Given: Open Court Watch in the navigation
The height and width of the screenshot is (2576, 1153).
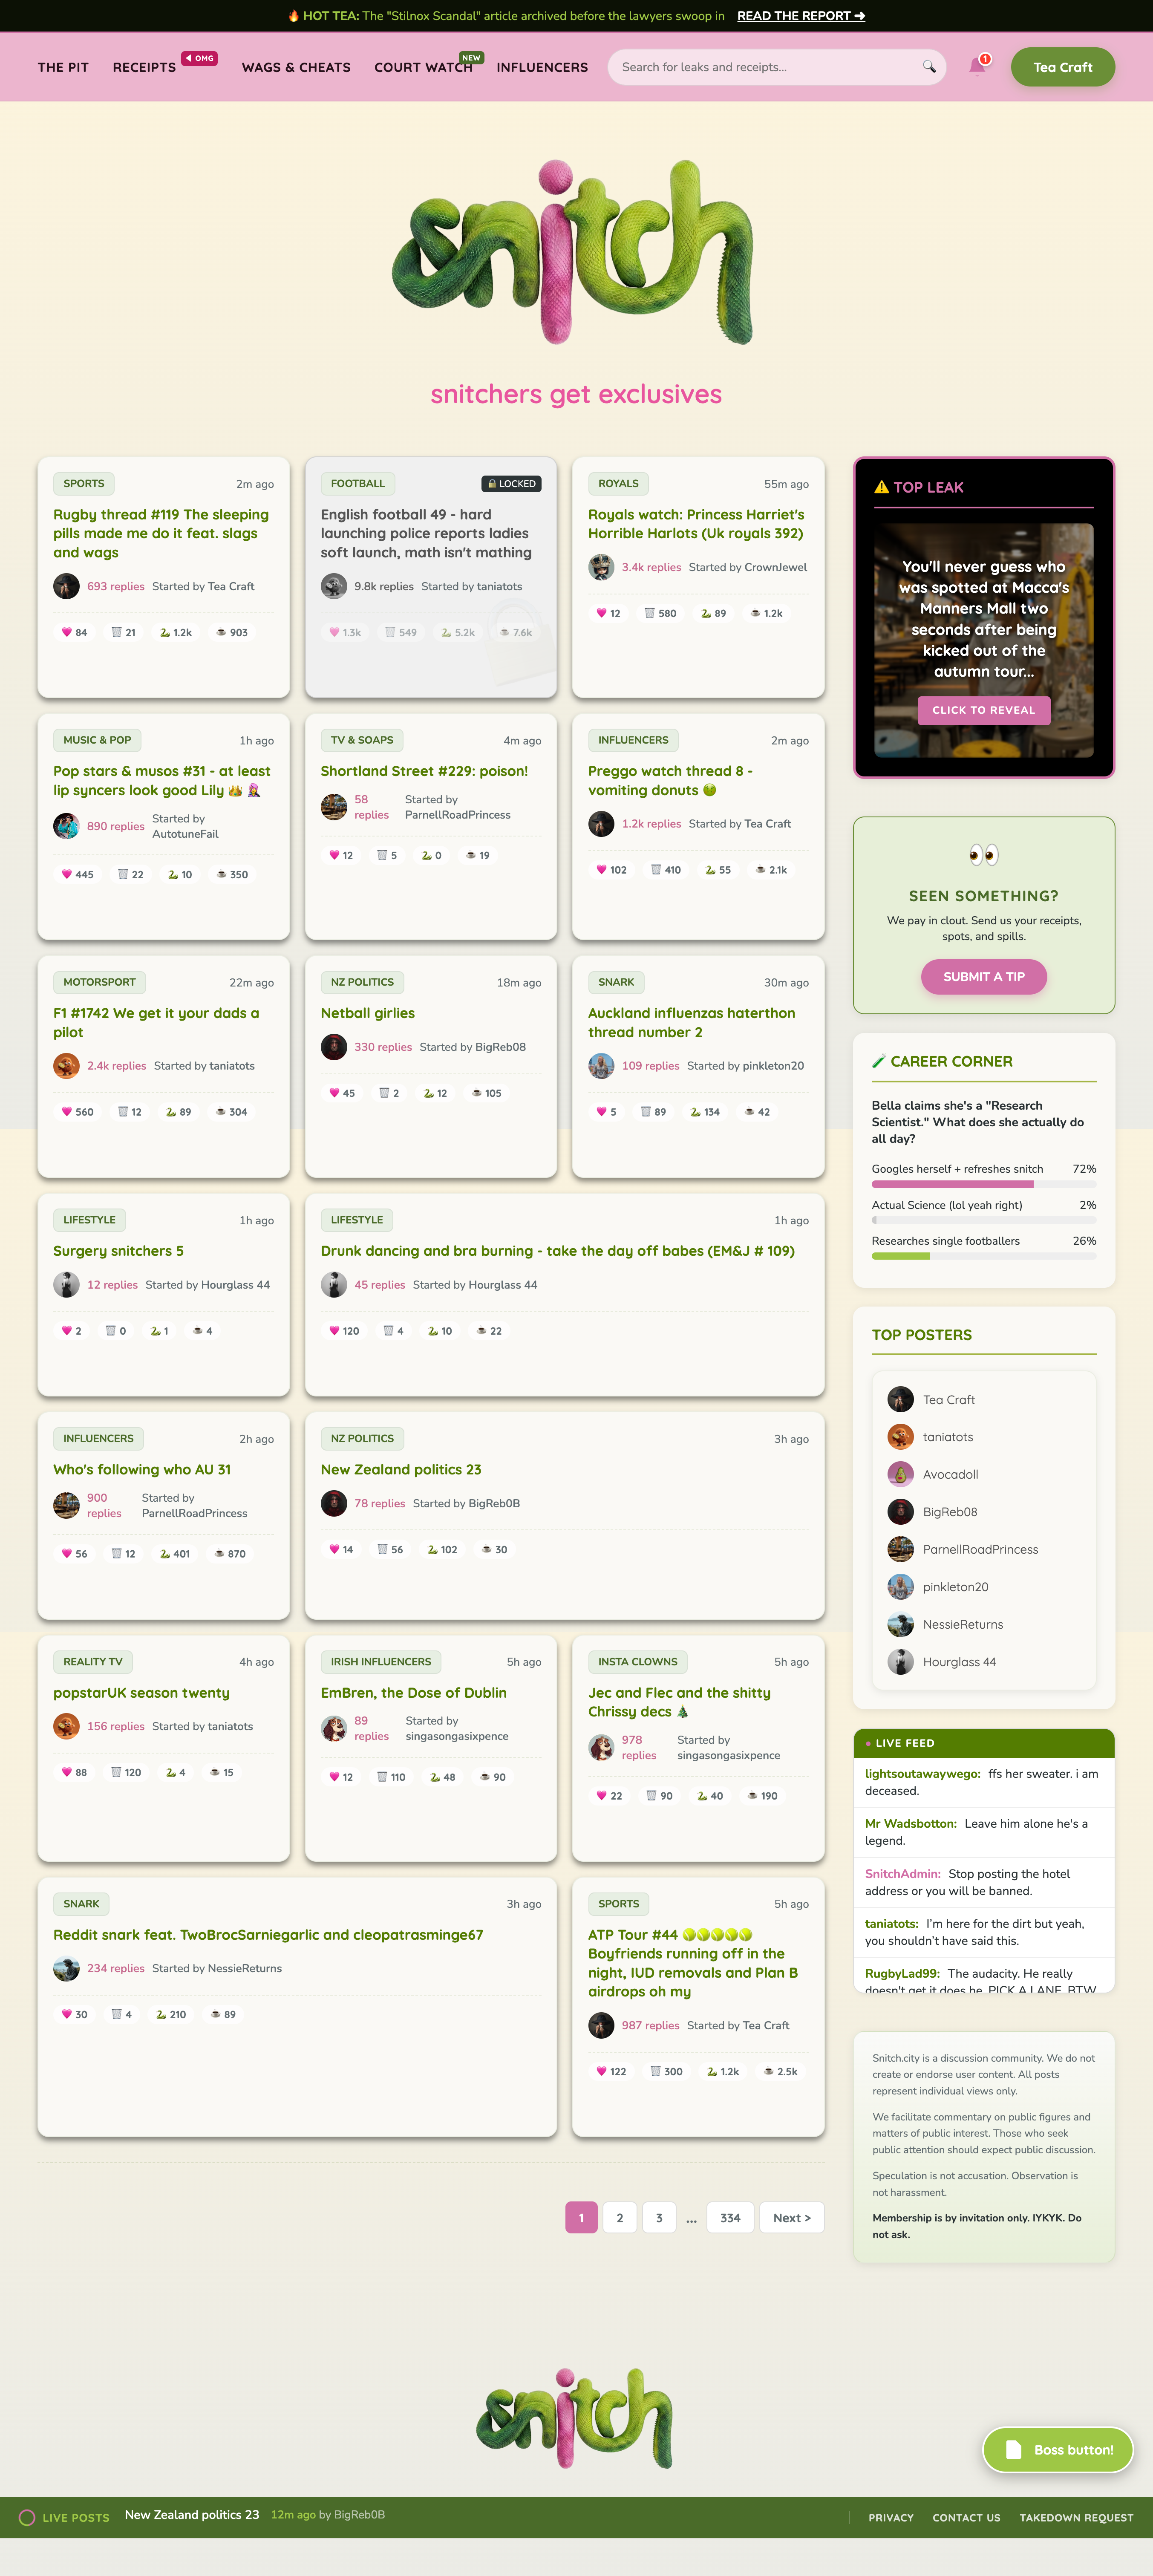Looking at the screenshot, I should pos(423,67).
